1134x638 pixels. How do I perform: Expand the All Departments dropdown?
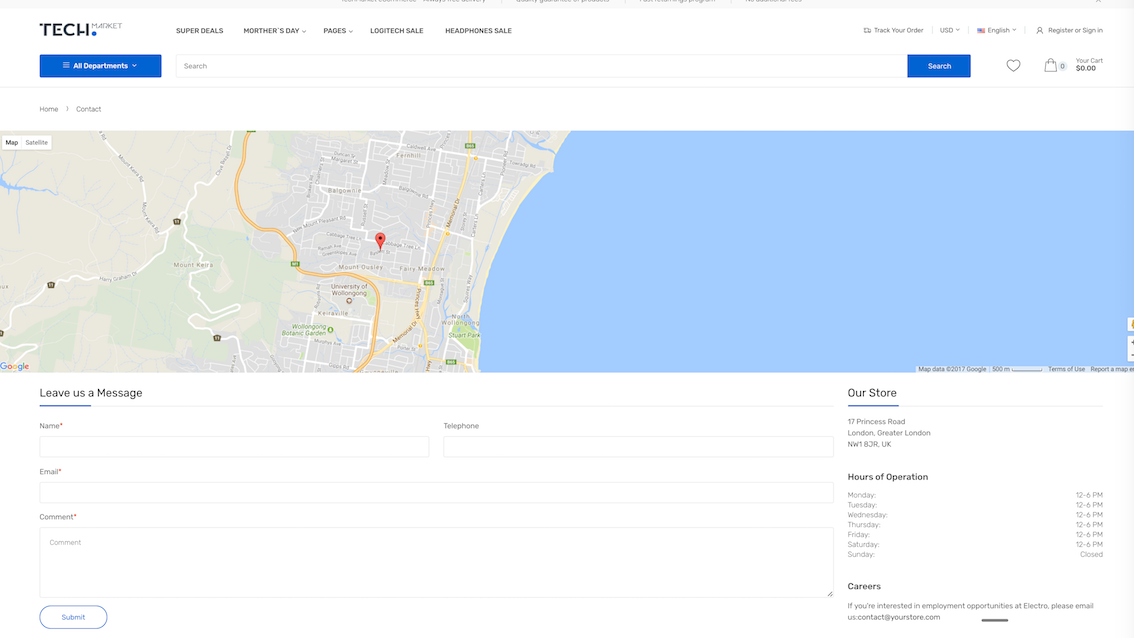pos(101,66)
